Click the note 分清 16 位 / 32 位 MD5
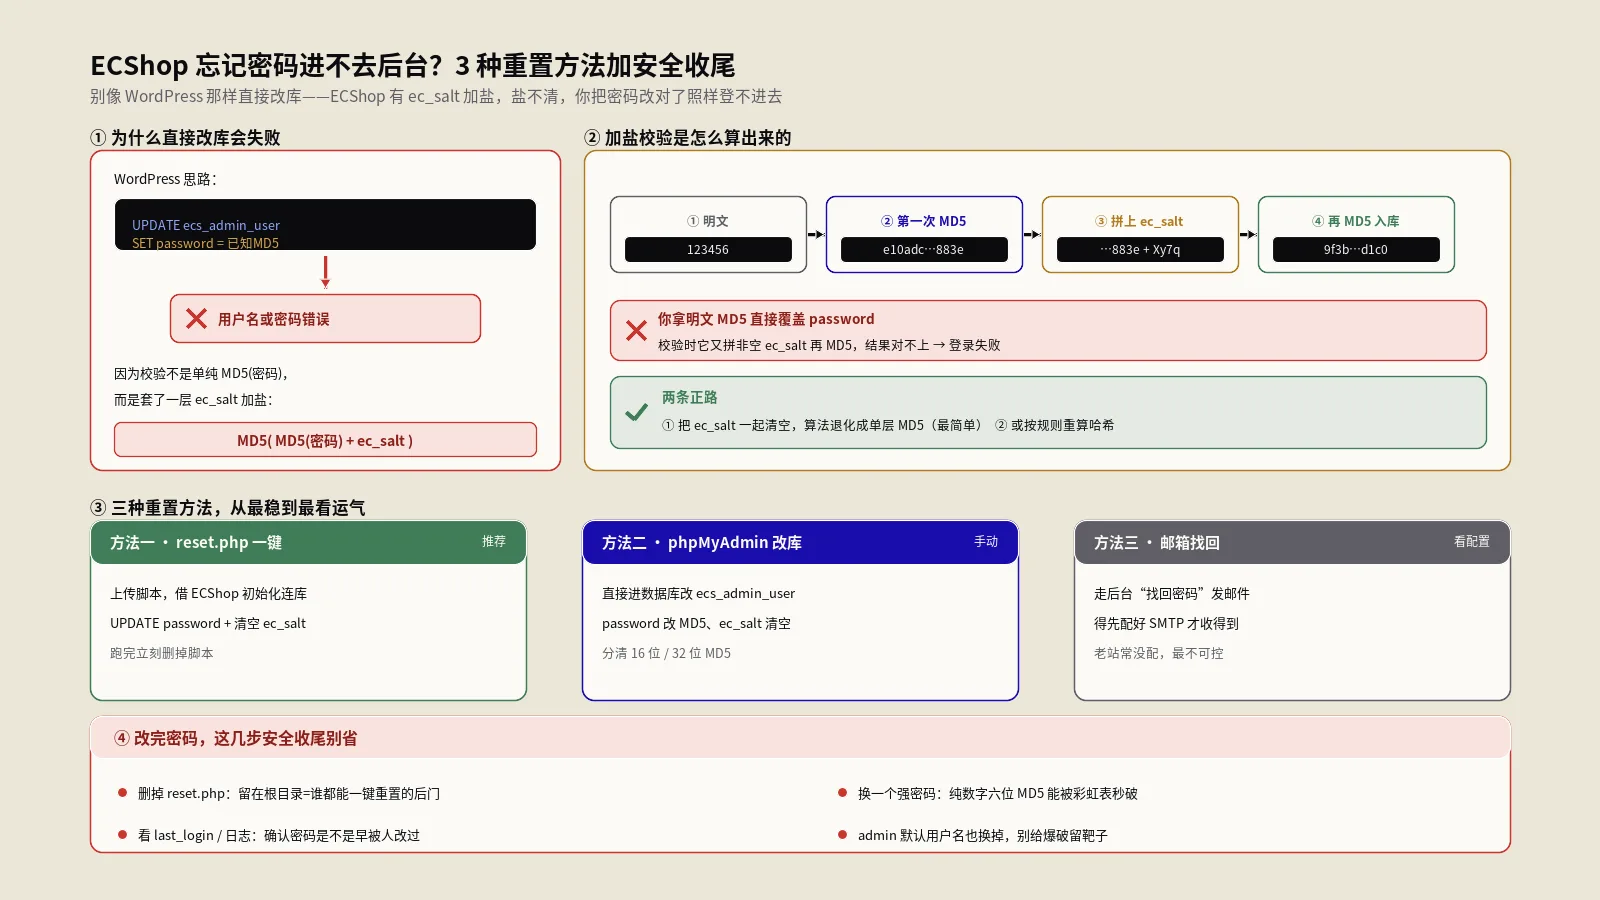Screen dimensions: 1600x900 click(x=667, y=653)
